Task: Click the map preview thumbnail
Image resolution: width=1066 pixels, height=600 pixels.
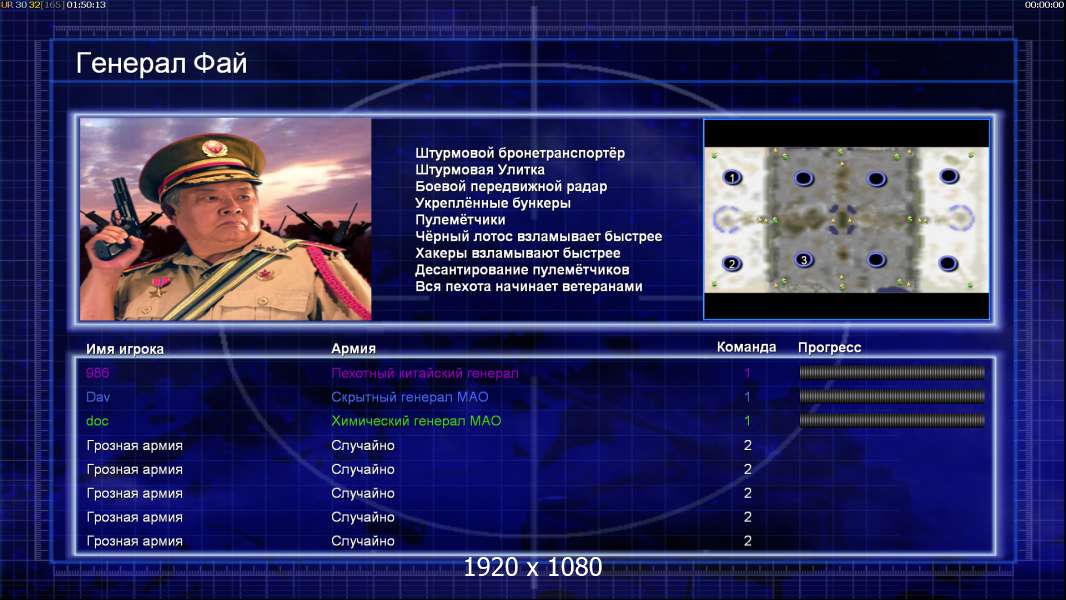Action: click(846, 219)
